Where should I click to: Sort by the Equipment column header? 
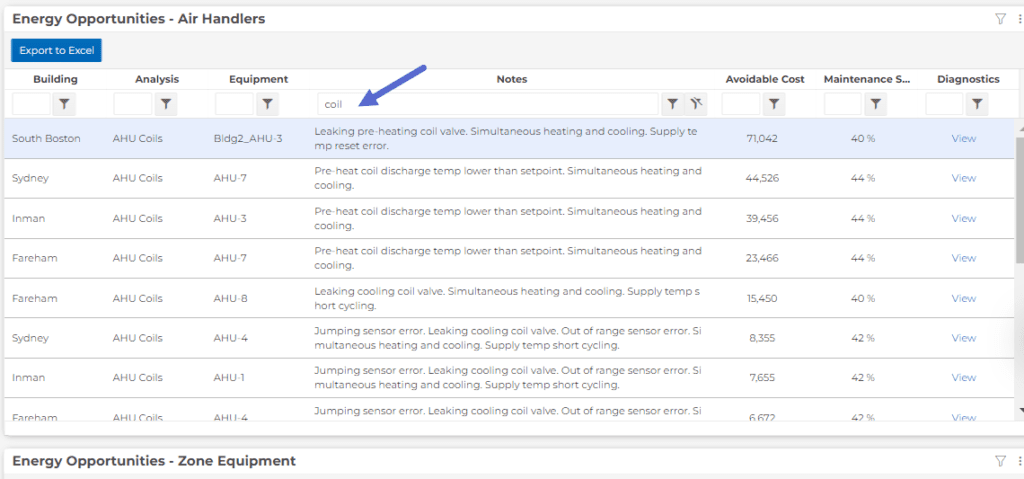pos(259,79)
